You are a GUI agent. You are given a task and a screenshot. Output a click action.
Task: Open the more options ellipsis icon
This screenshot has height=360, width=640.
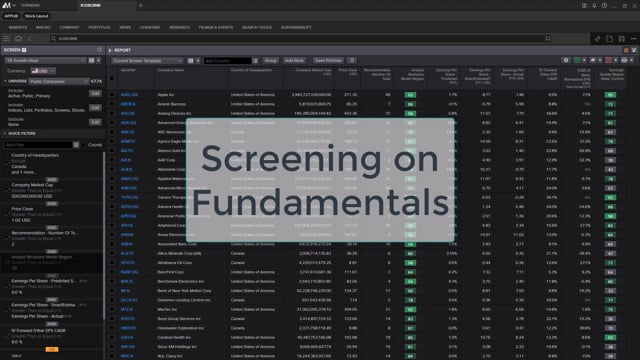click(x=633, y=38)
